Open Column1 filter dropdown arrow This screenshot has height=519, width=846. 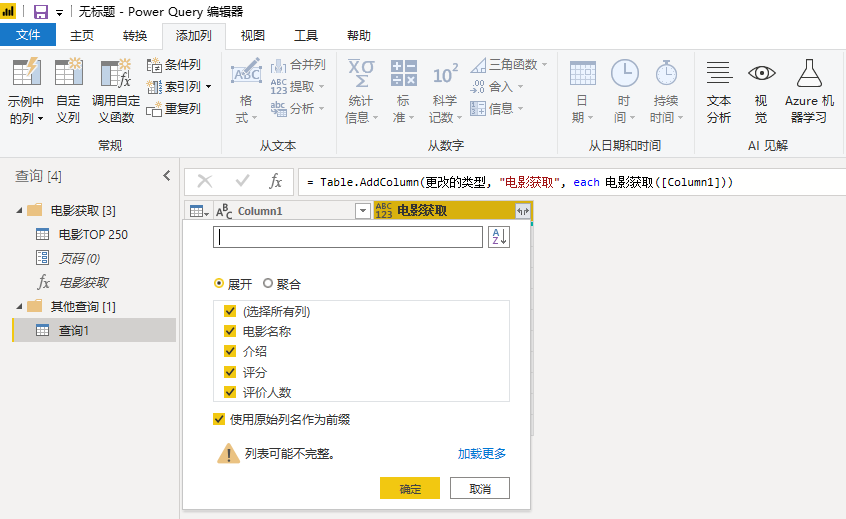pos(363,211)
